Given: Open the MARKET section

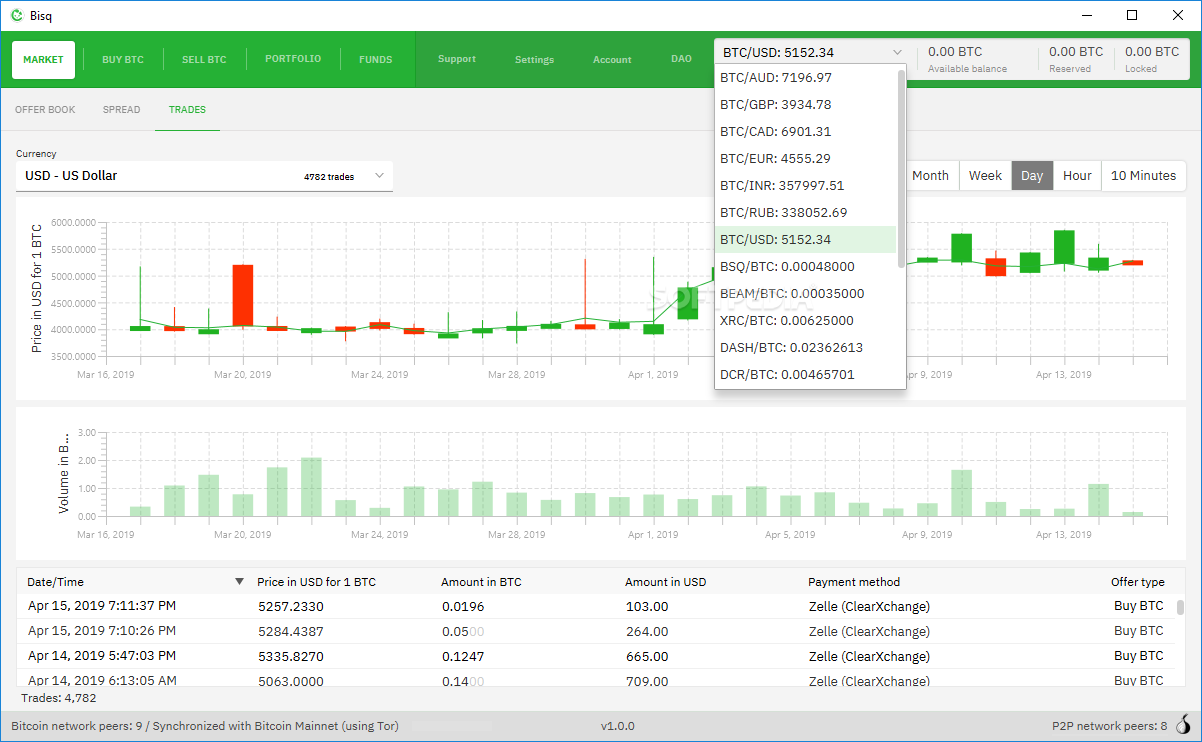Looking at the screenshot, I should click(x=43, y=60).
